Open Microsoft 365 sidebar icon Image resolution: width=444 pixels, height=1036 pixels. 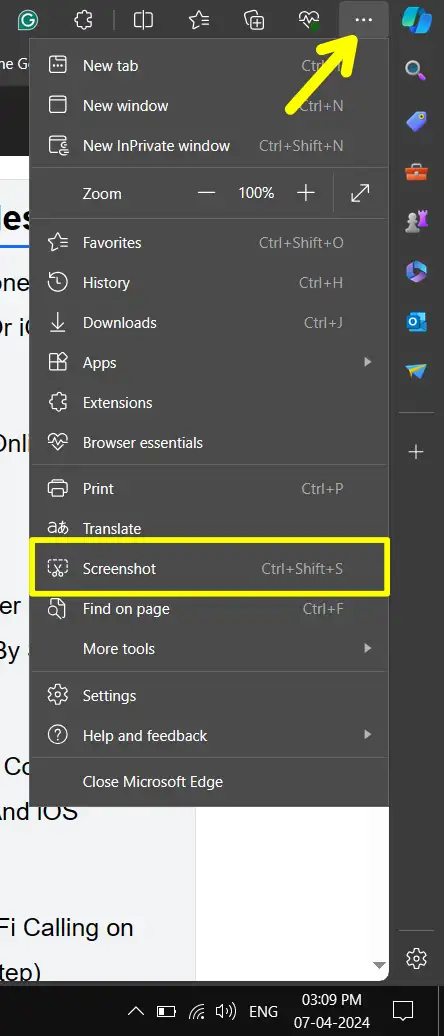(x=416, y=272)
